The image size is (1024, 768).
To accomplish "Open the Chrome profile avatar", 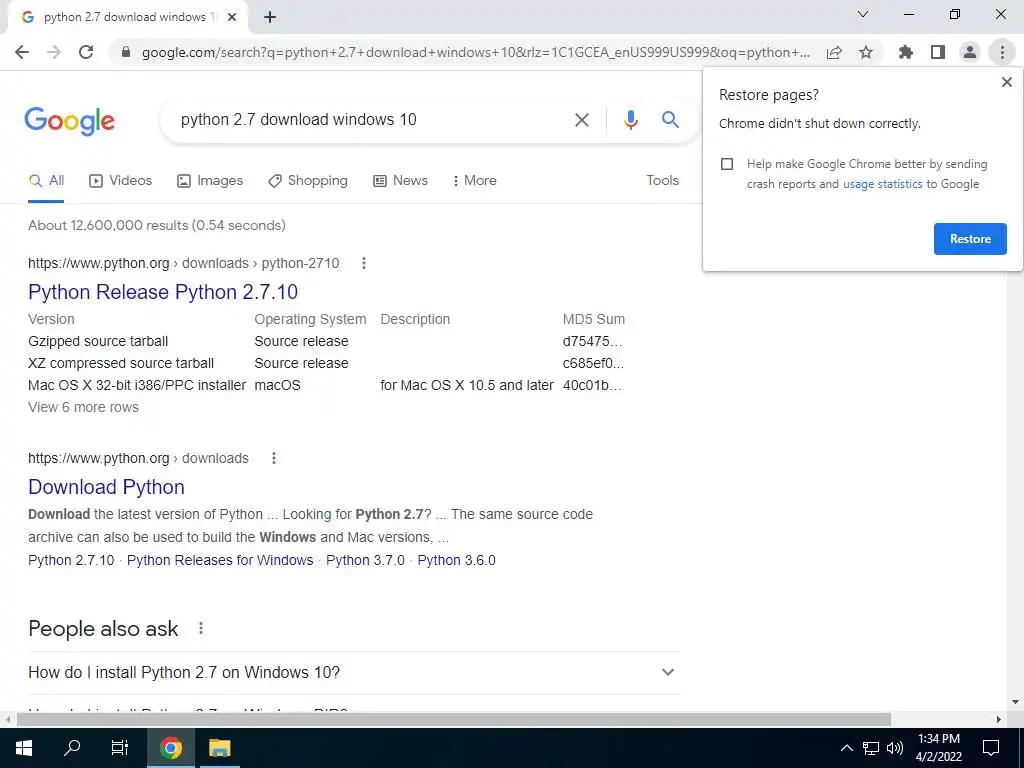I will [x=970, y=52].
